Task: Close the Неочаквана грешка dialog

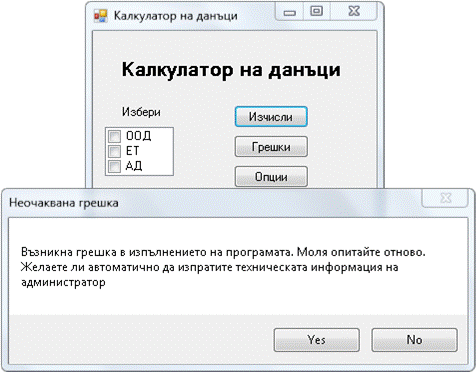Action: (x=446, y=198)
